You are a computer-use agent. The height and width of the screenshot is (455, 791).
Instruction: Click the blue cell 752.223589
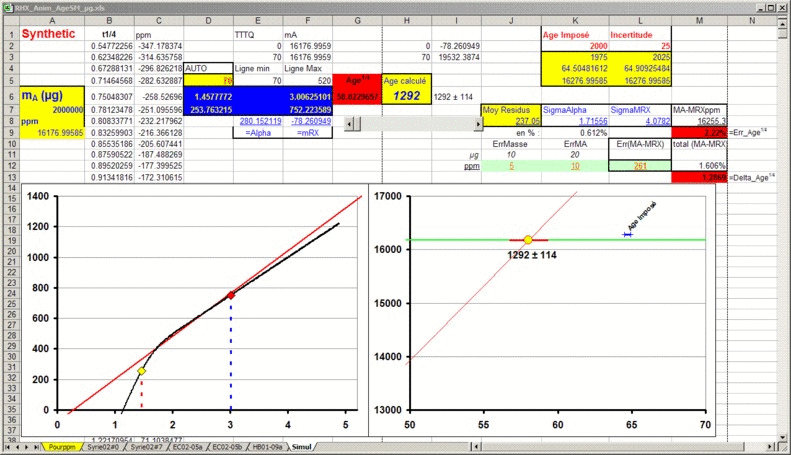tap(308, 110)
